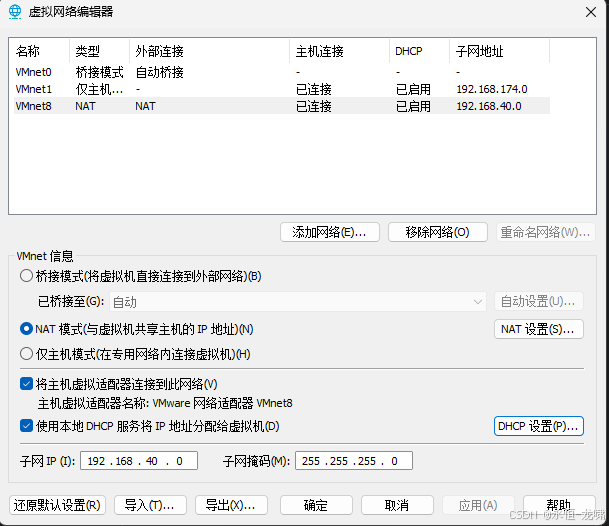Toggle 将主机虚拟适配器连接到此网络 checkbox

(26, 384)
